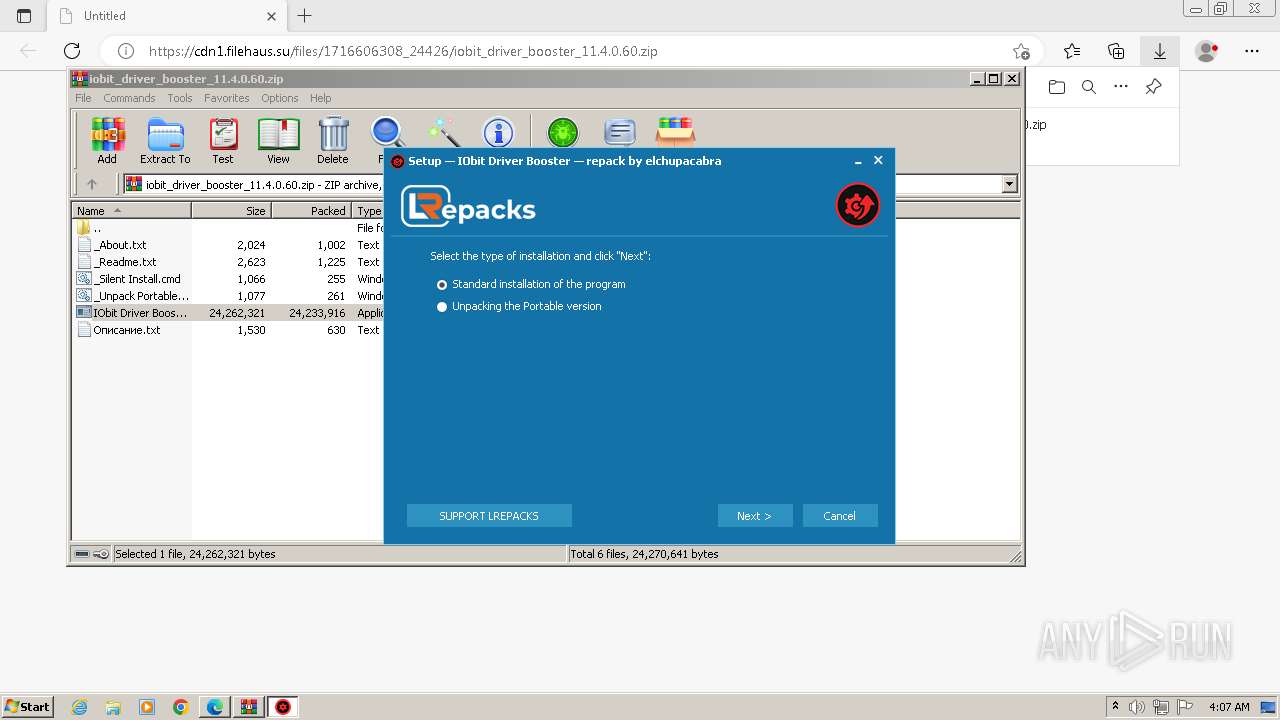Go up one folder level arrow
This screenshot has width=1280, height=720.
tap(92, 184)
